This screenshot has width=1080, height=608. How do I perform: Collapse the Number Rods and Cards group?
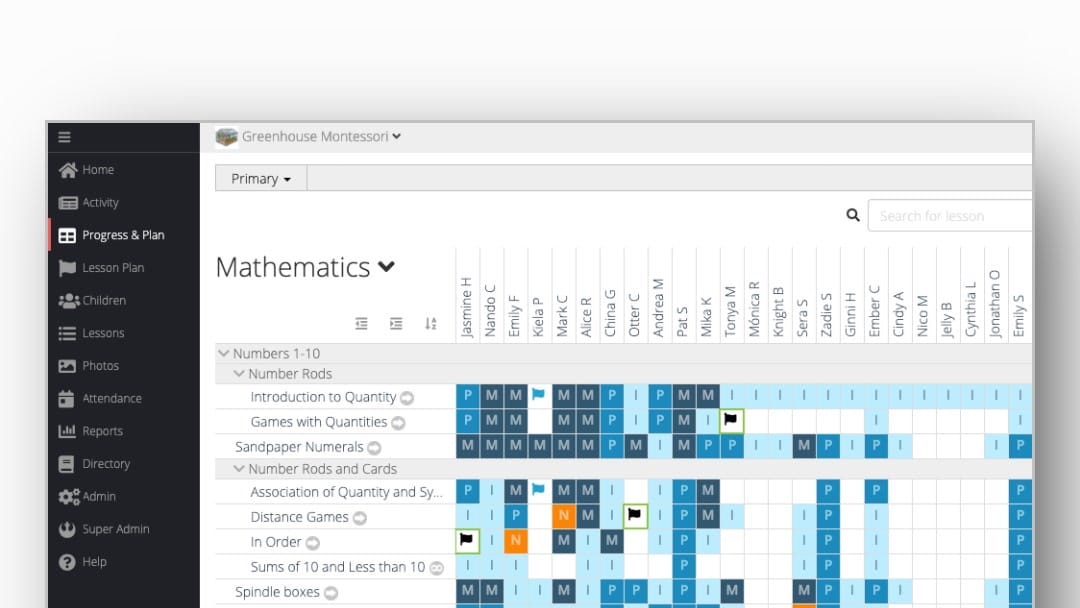(x=239, y=469)
